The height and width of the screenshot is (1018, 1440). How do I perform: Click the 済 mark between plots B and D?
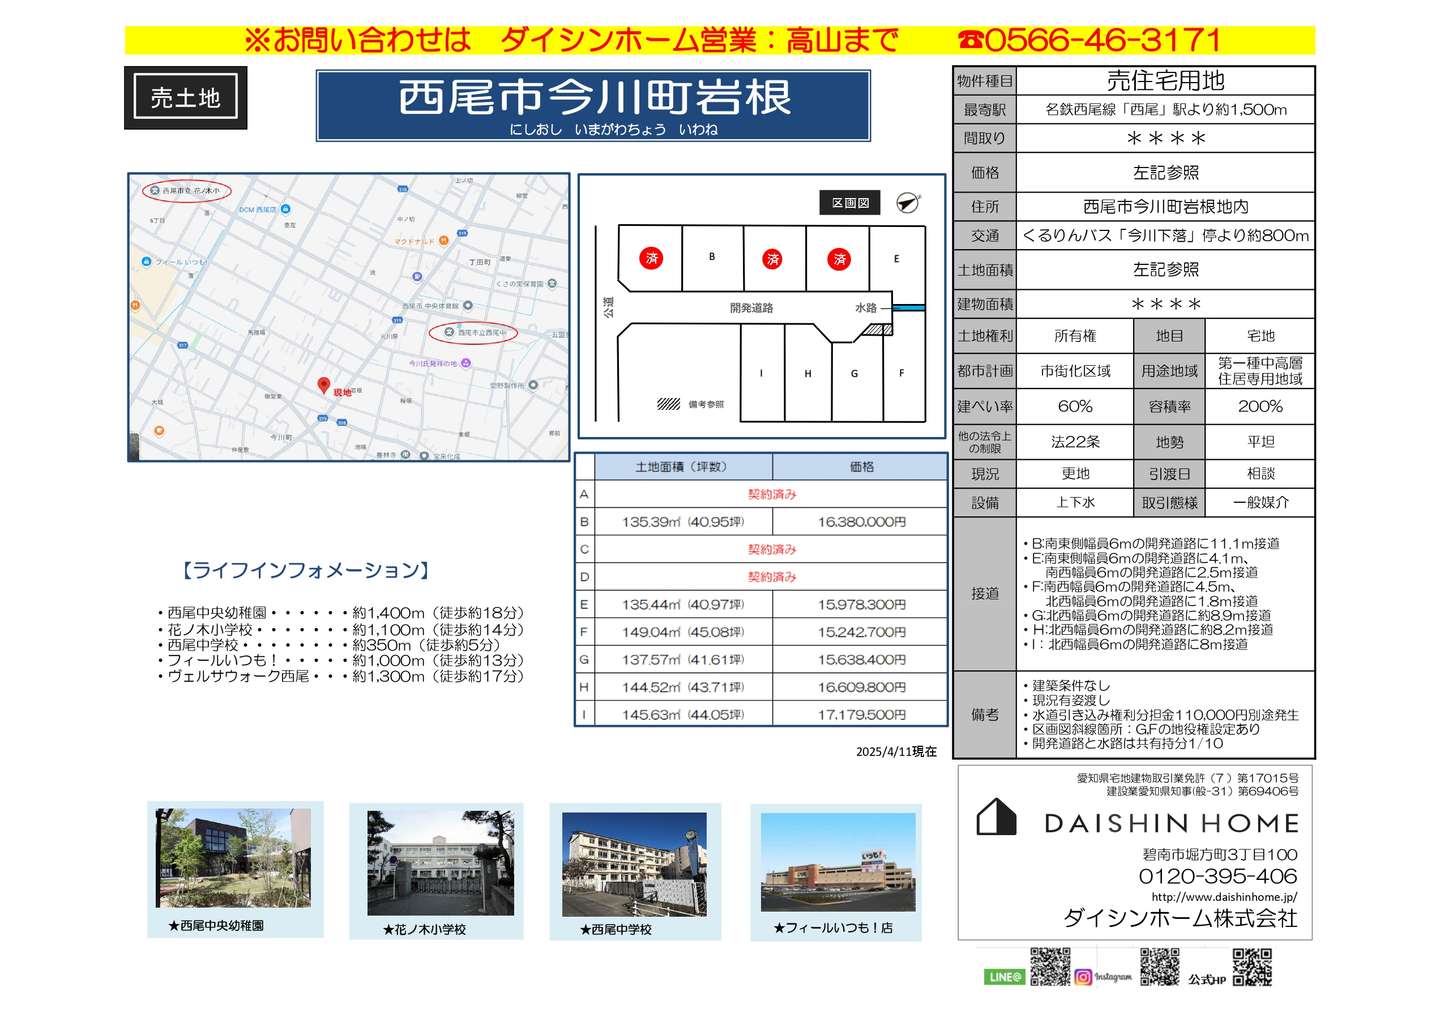[772, 259]
